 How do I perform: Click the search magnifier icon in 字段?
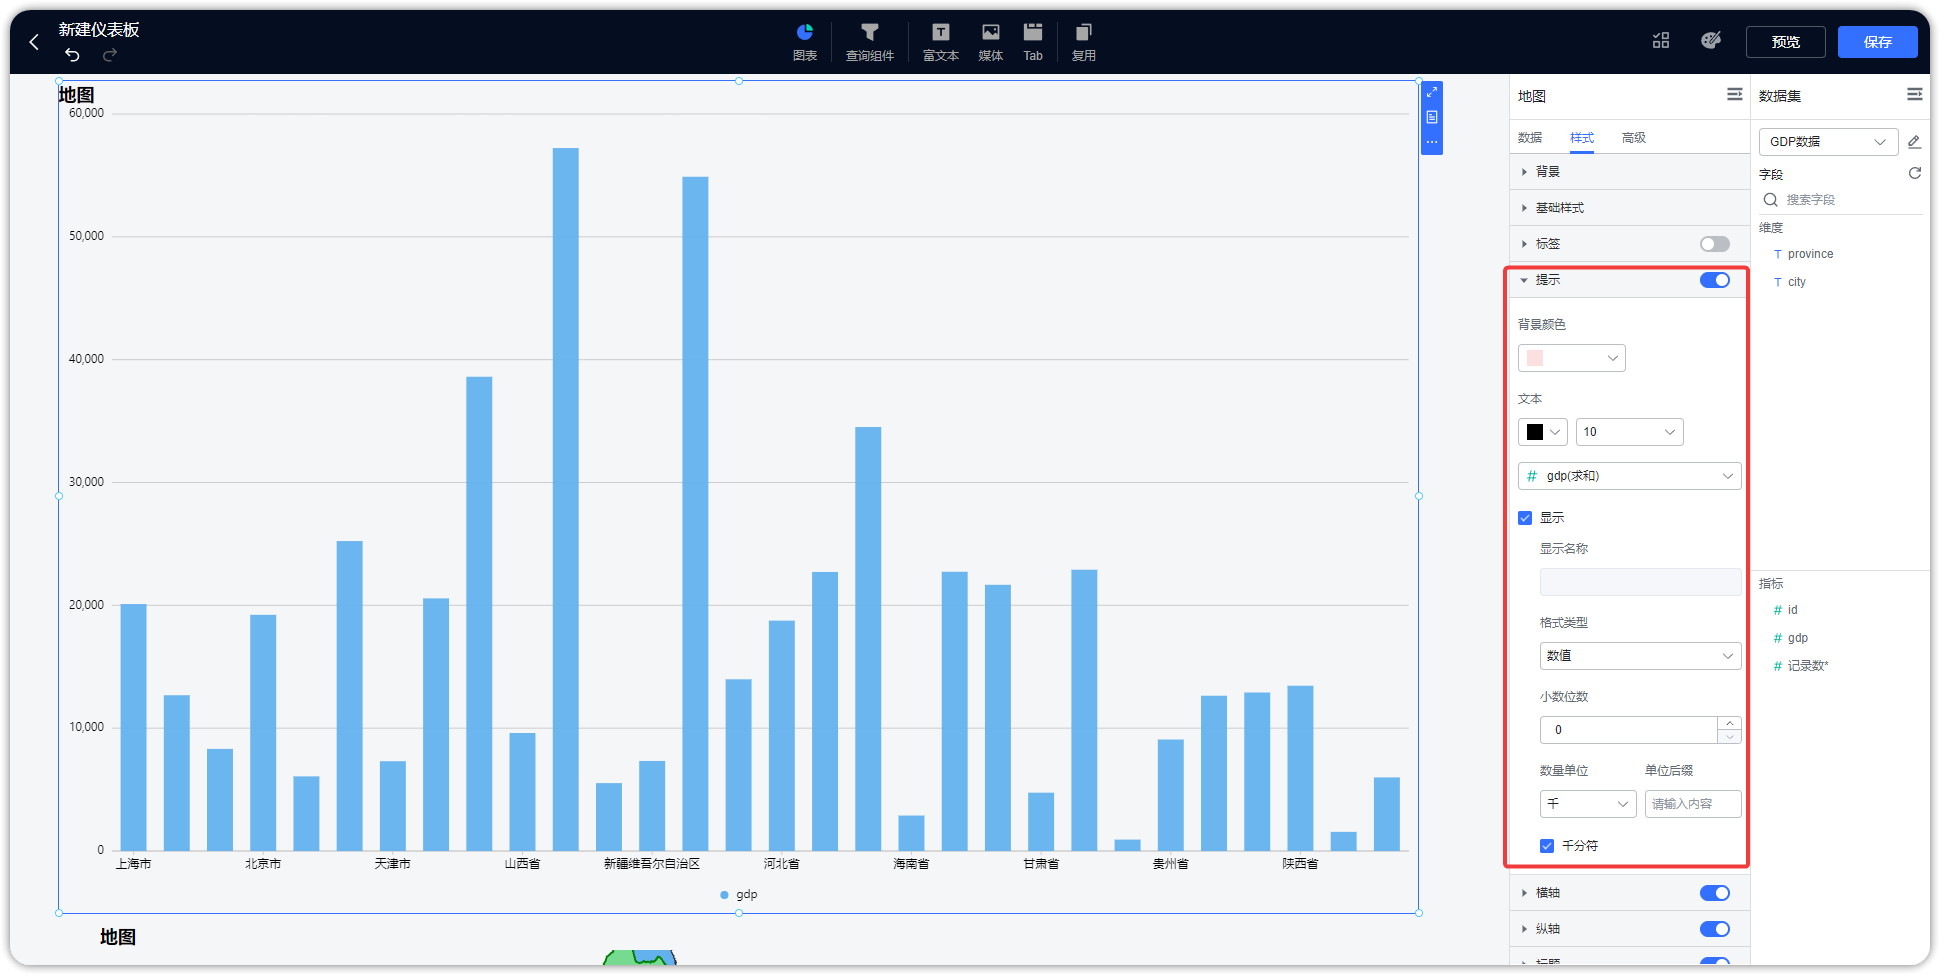coord(1771,200)
